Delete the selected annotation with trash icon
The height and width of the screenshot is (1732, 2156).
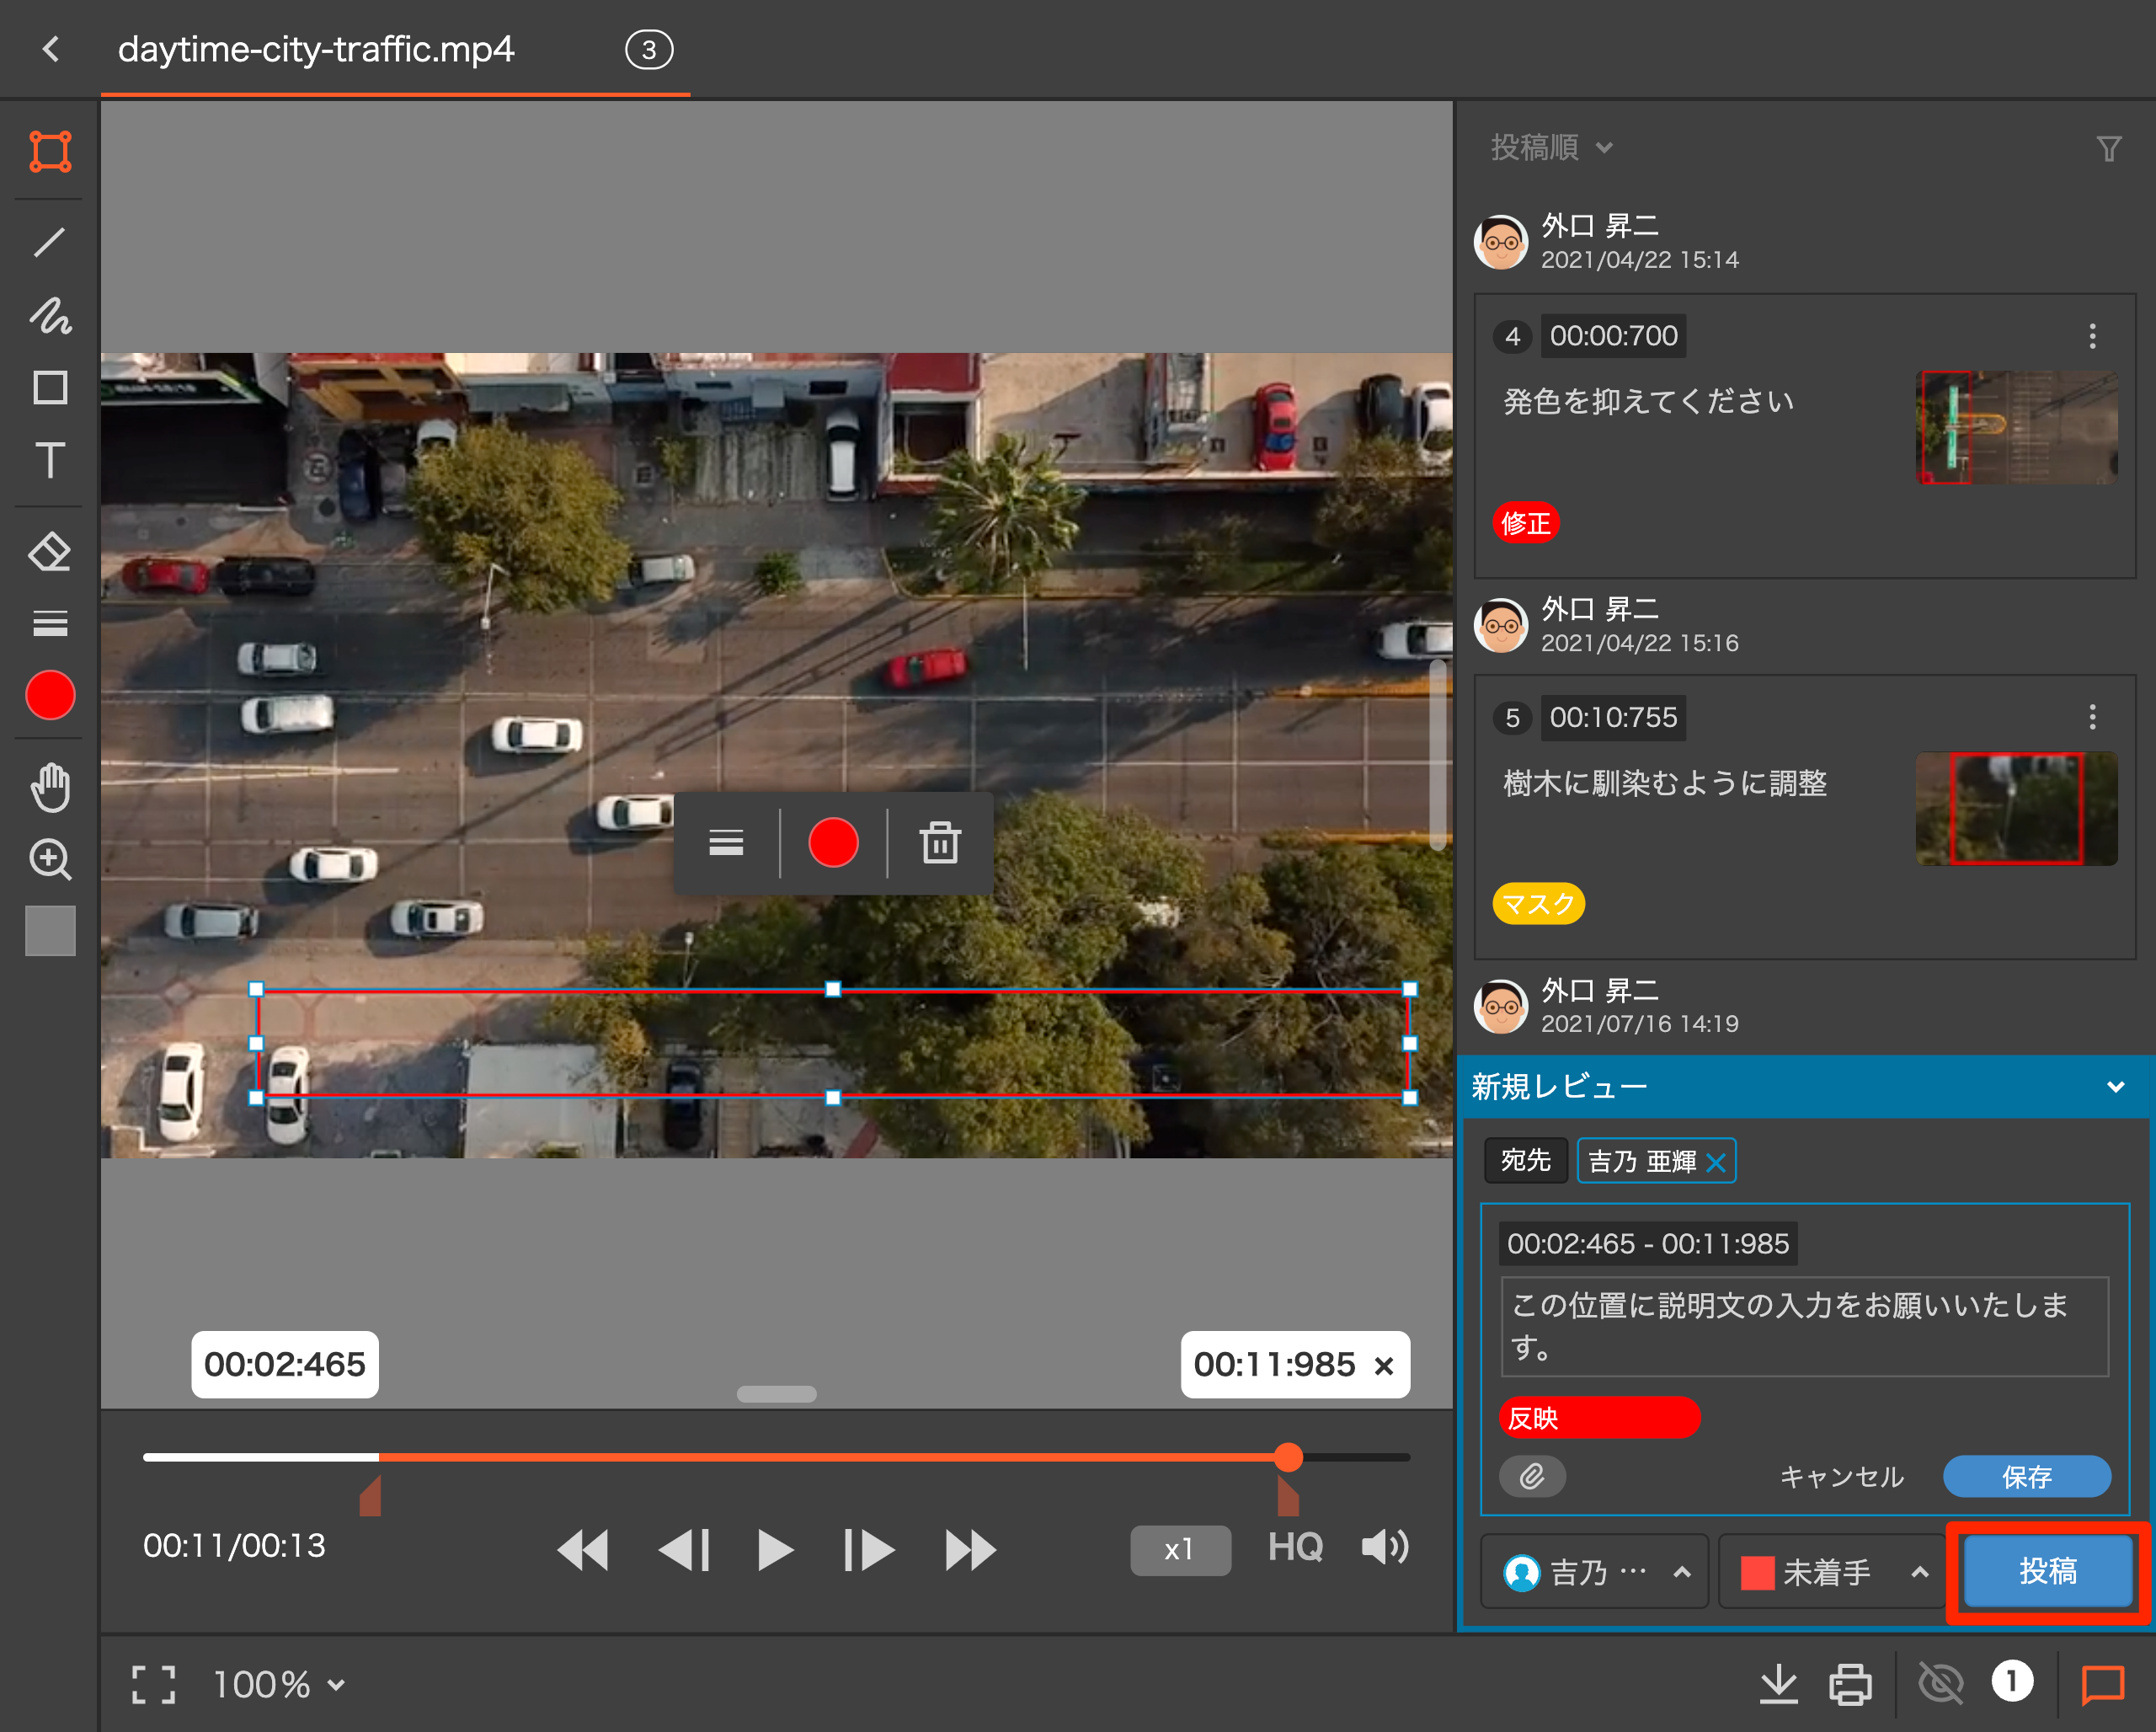click(x=940, y=843)
